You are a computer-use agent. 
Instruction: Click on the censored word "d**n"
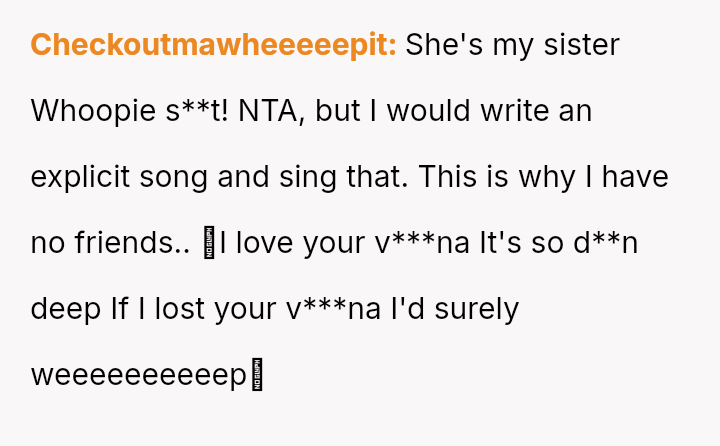604,243
